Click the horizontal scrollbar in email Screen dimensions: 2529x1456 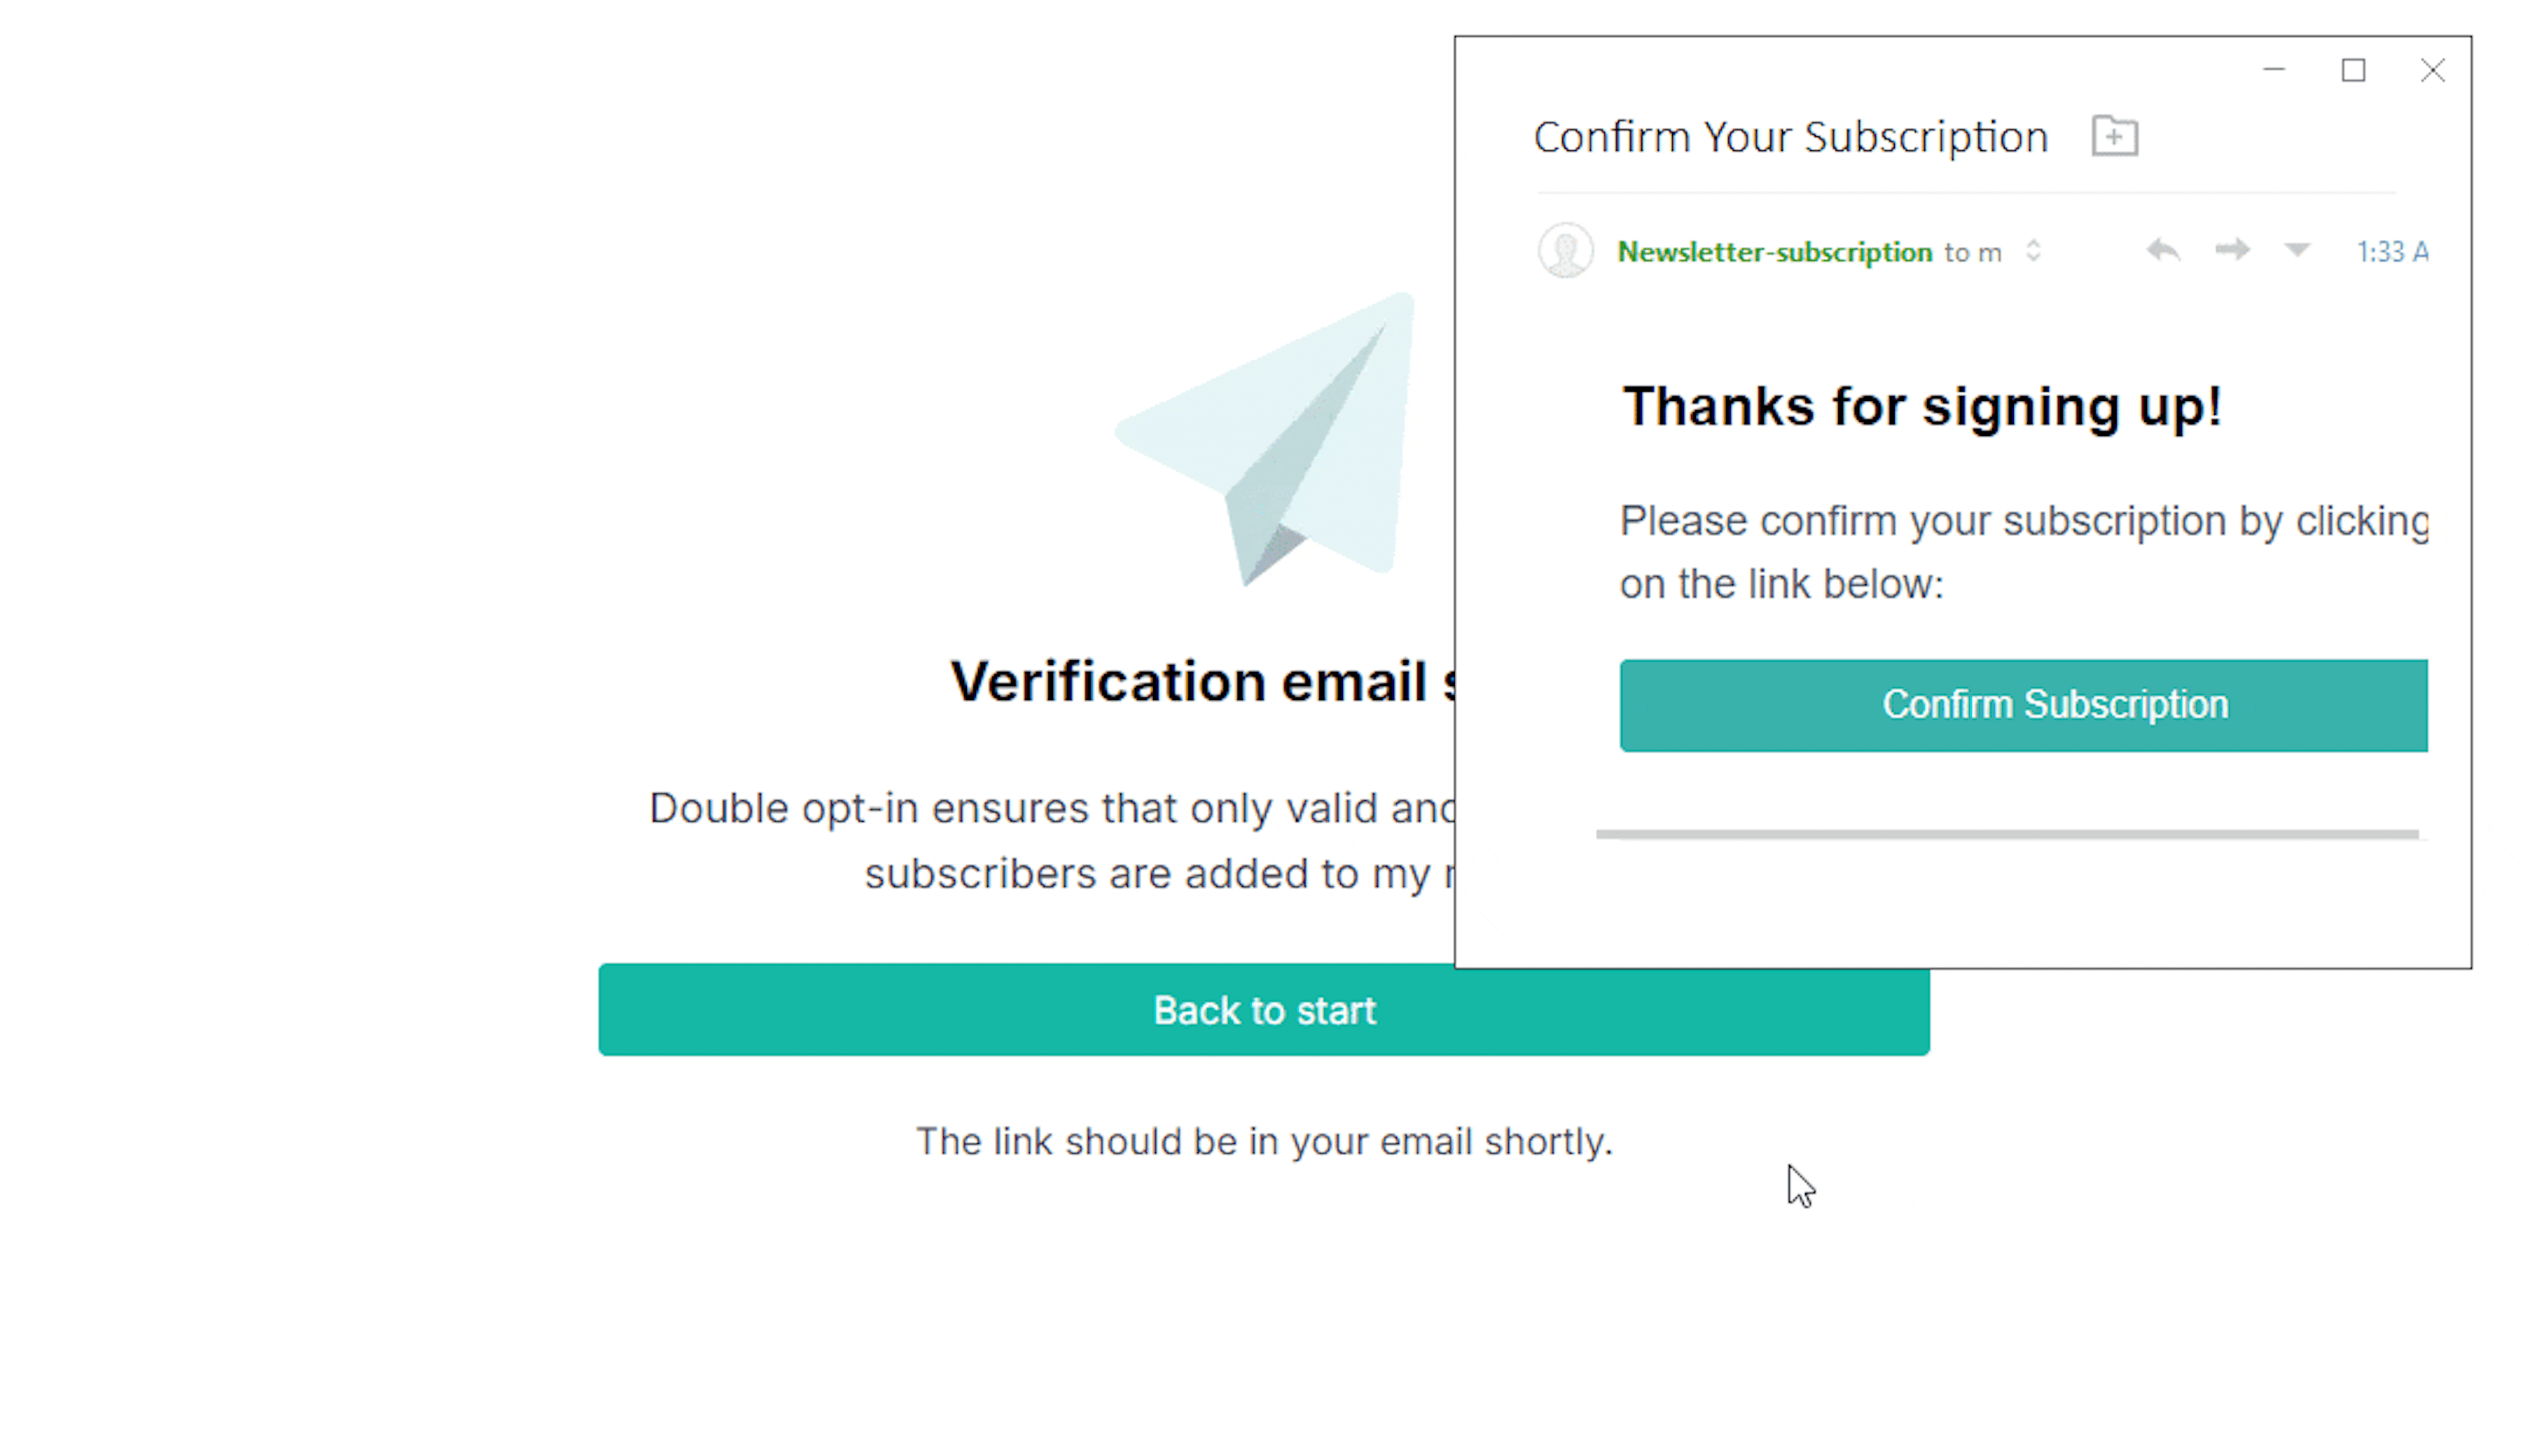click(2006, 834)
